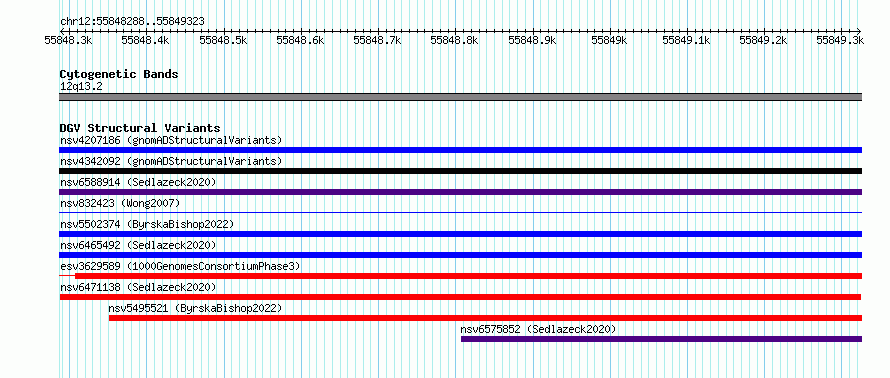Open the nsv4207186 variant label

(171, 140)
